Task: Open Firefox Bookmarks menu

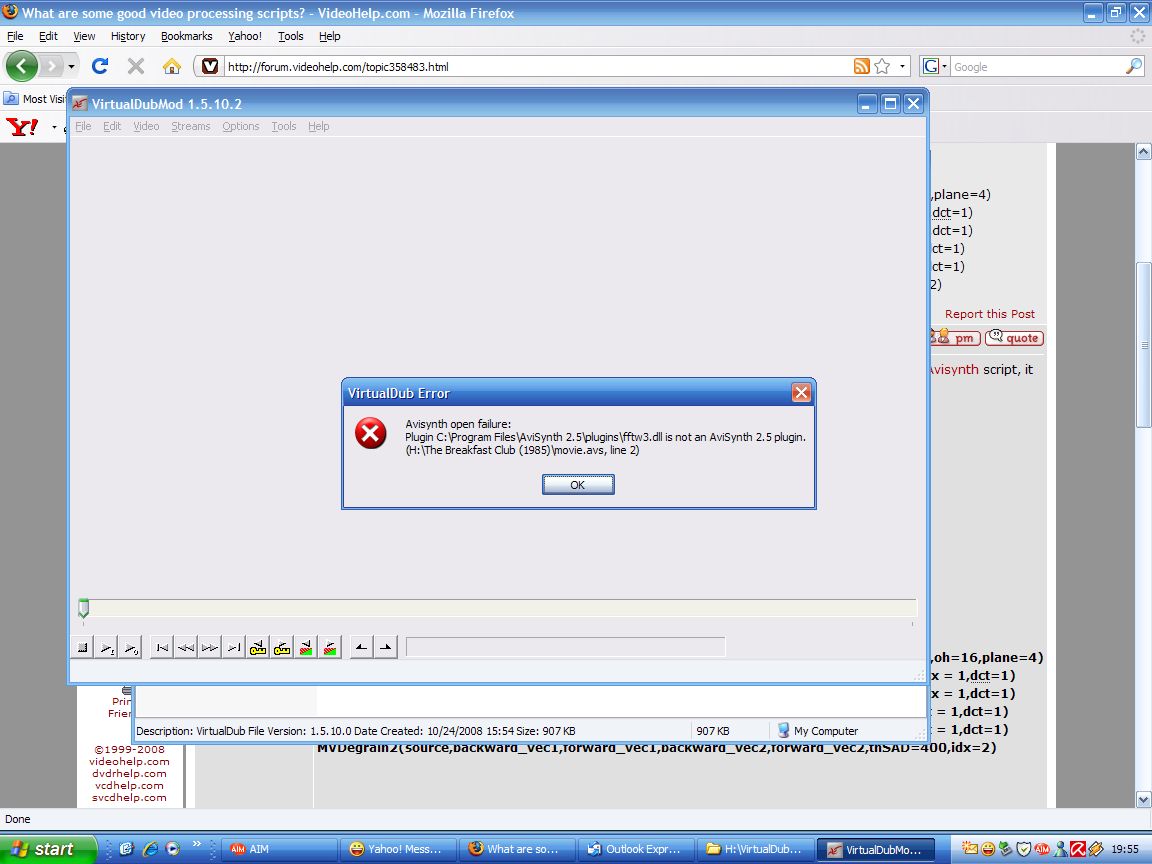Action: point(187,36)
